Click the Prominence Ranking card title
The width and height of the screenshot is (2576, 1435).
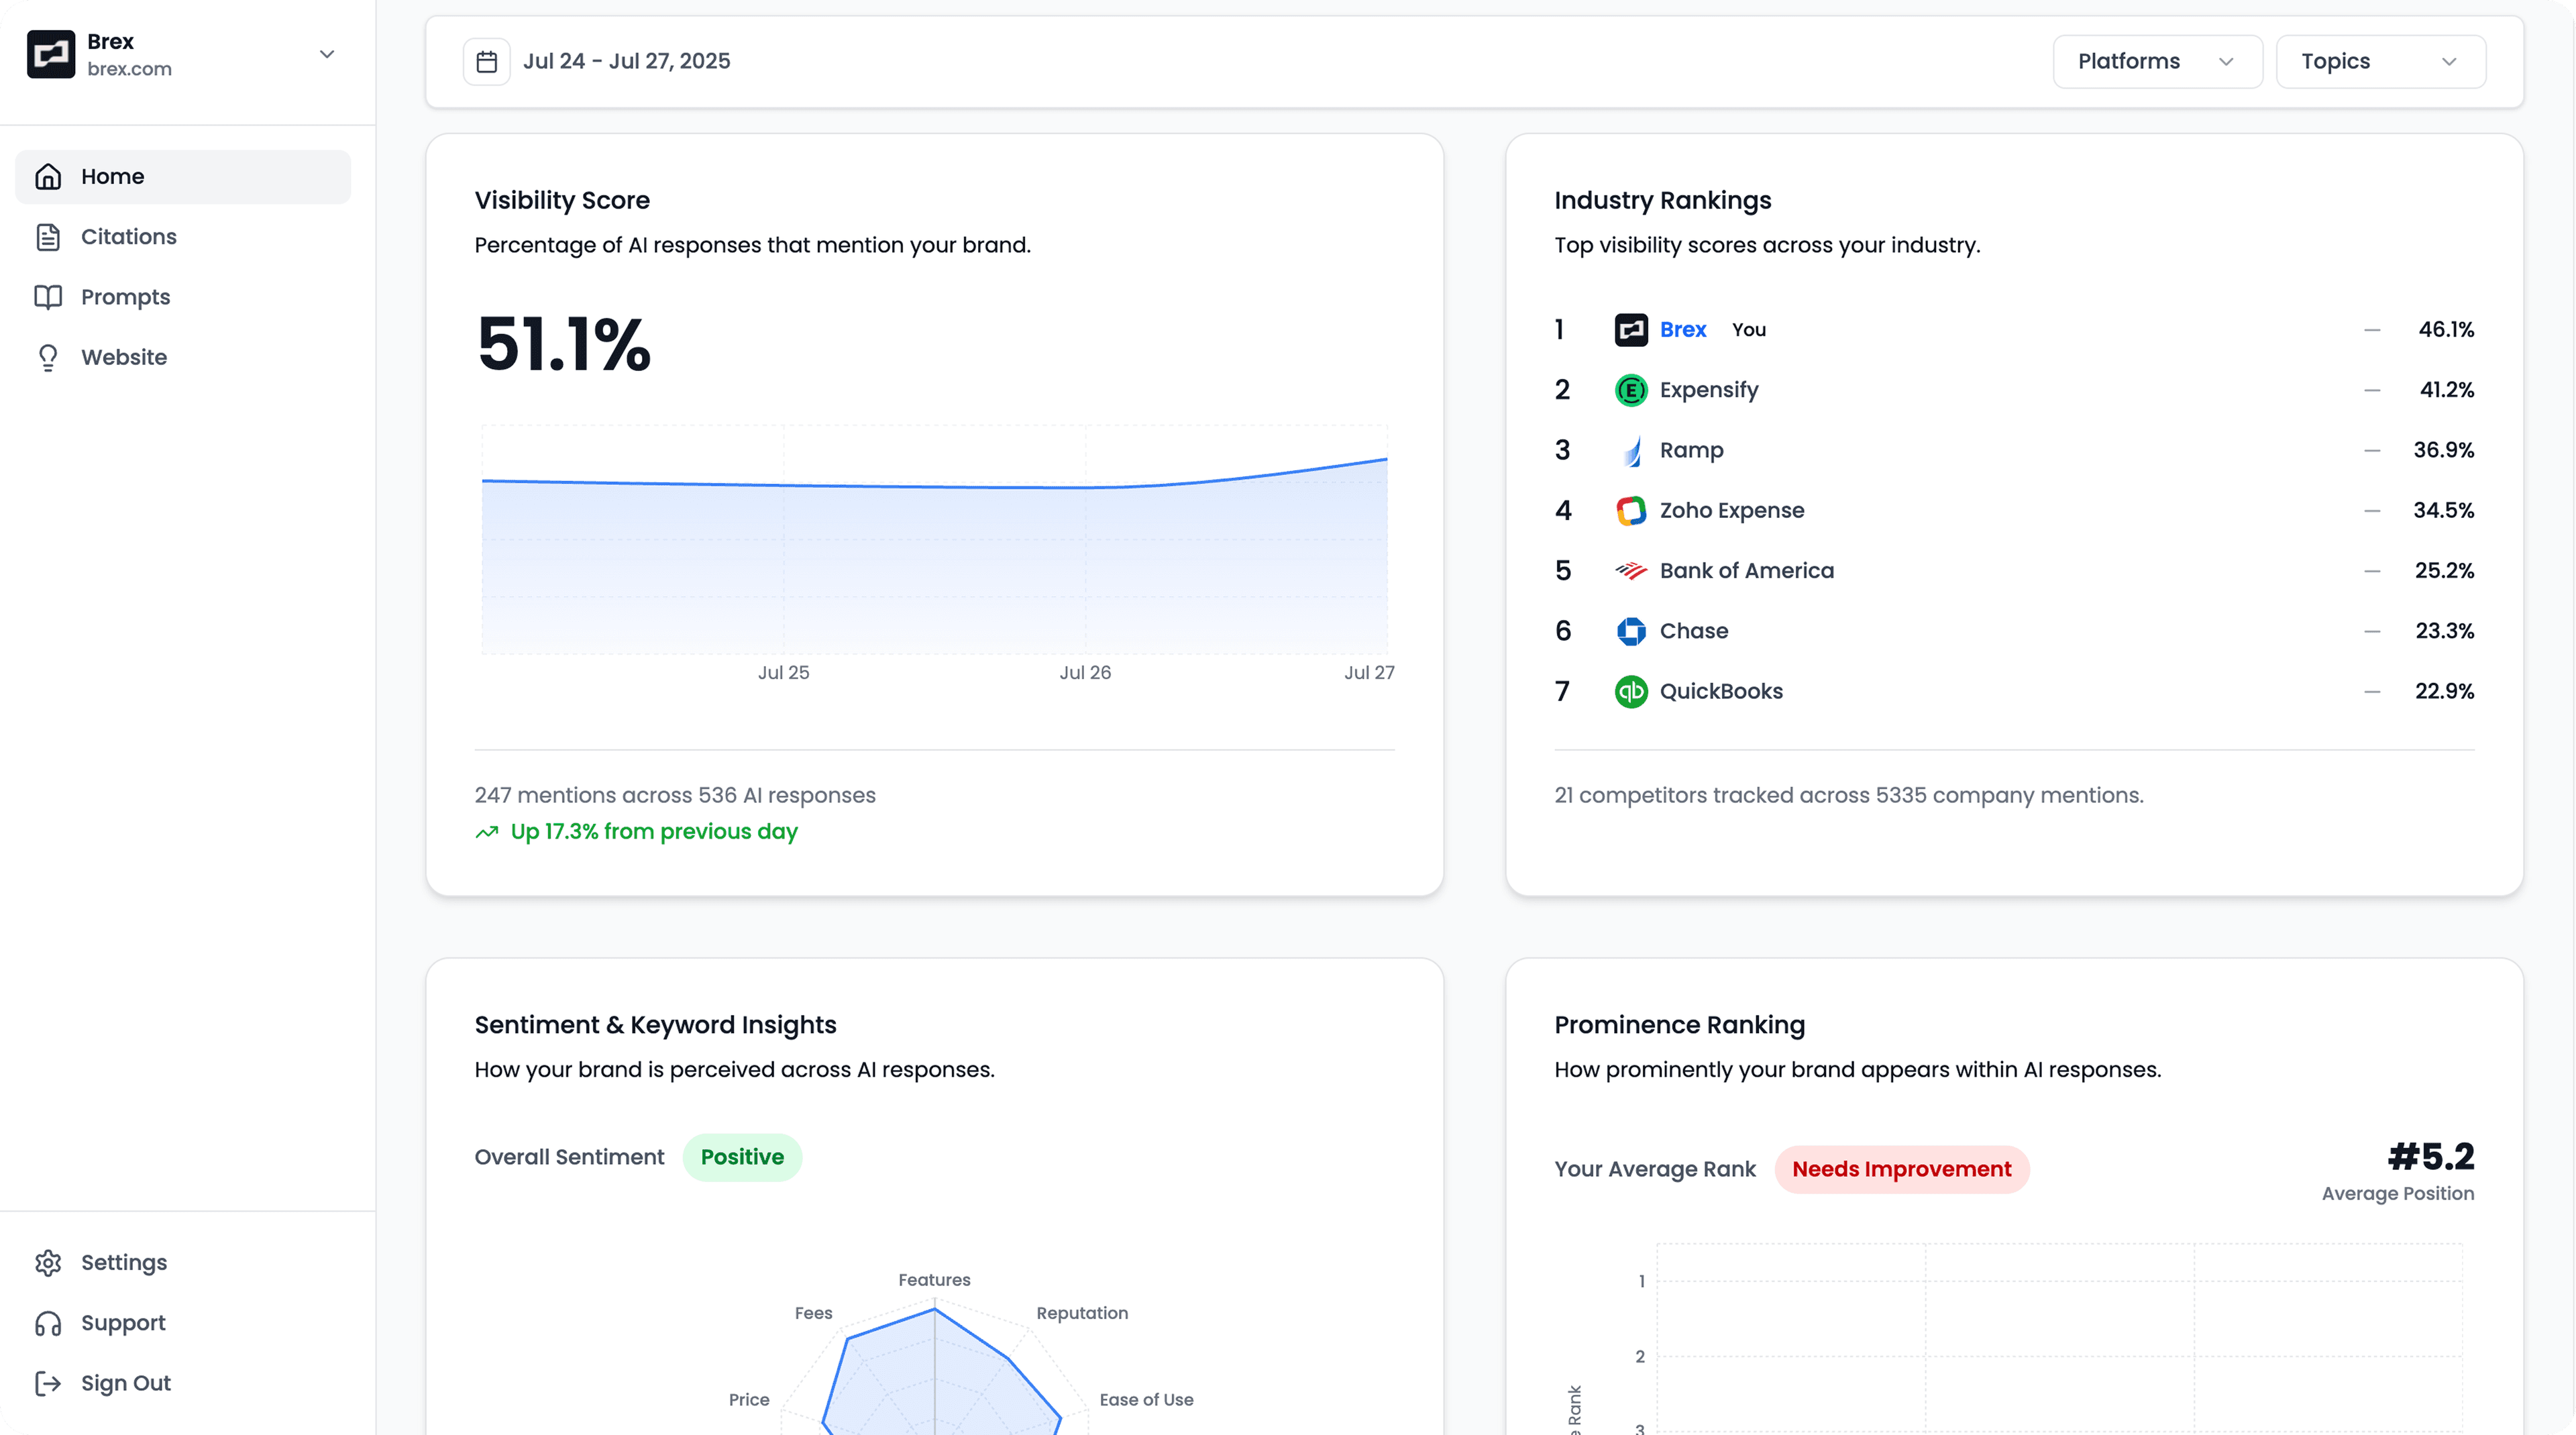coord(1680,1025)
